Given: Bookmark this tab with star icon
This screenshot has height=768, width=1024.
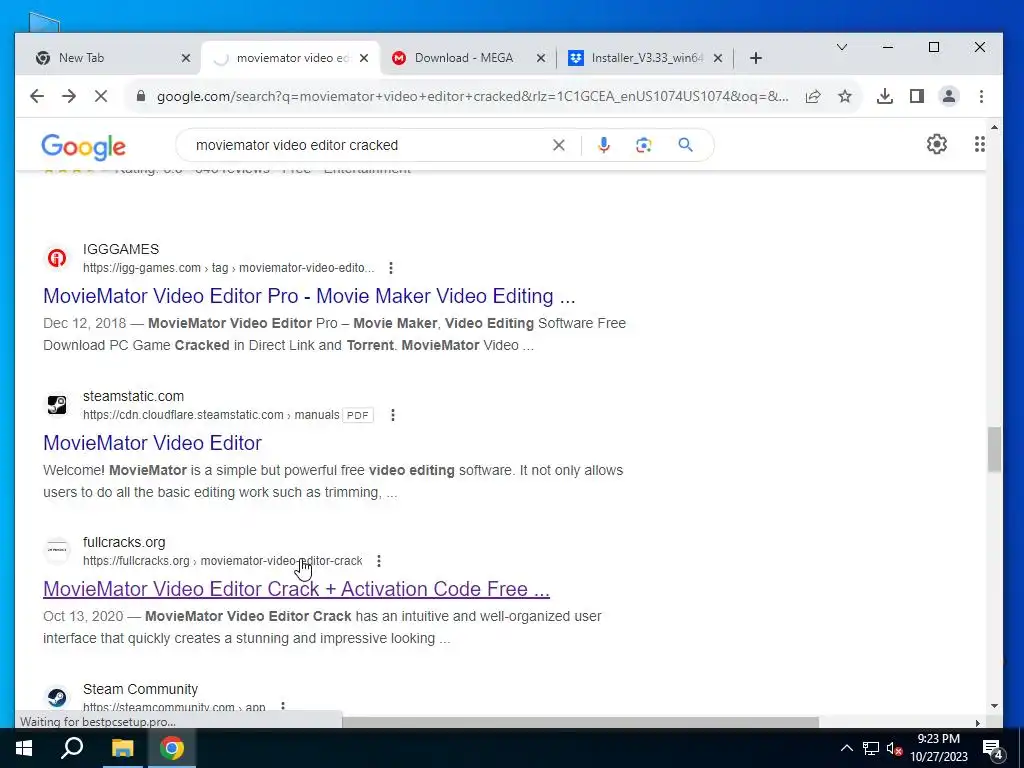Looking at the screenshot, I should [844, 97].
